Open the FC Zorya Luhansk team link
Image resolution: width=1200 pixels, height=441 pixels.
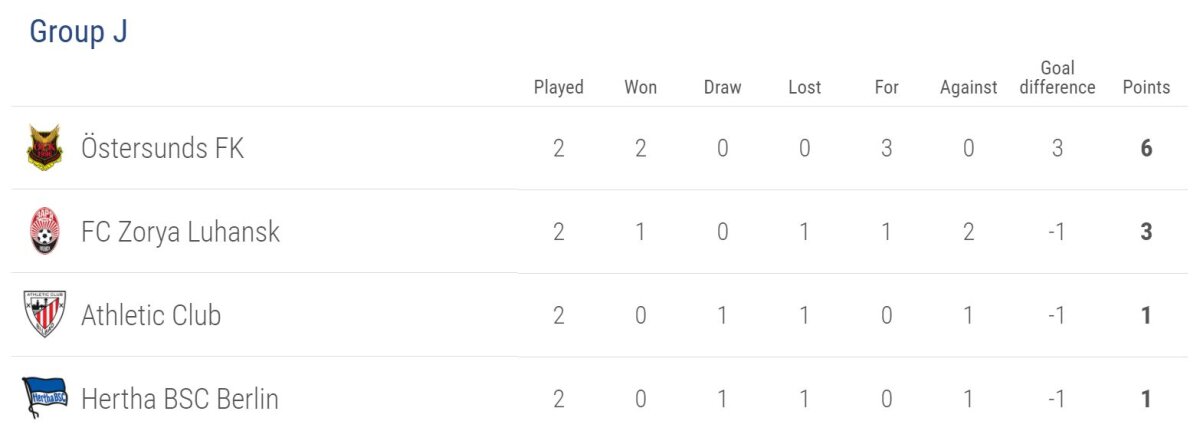180,232
